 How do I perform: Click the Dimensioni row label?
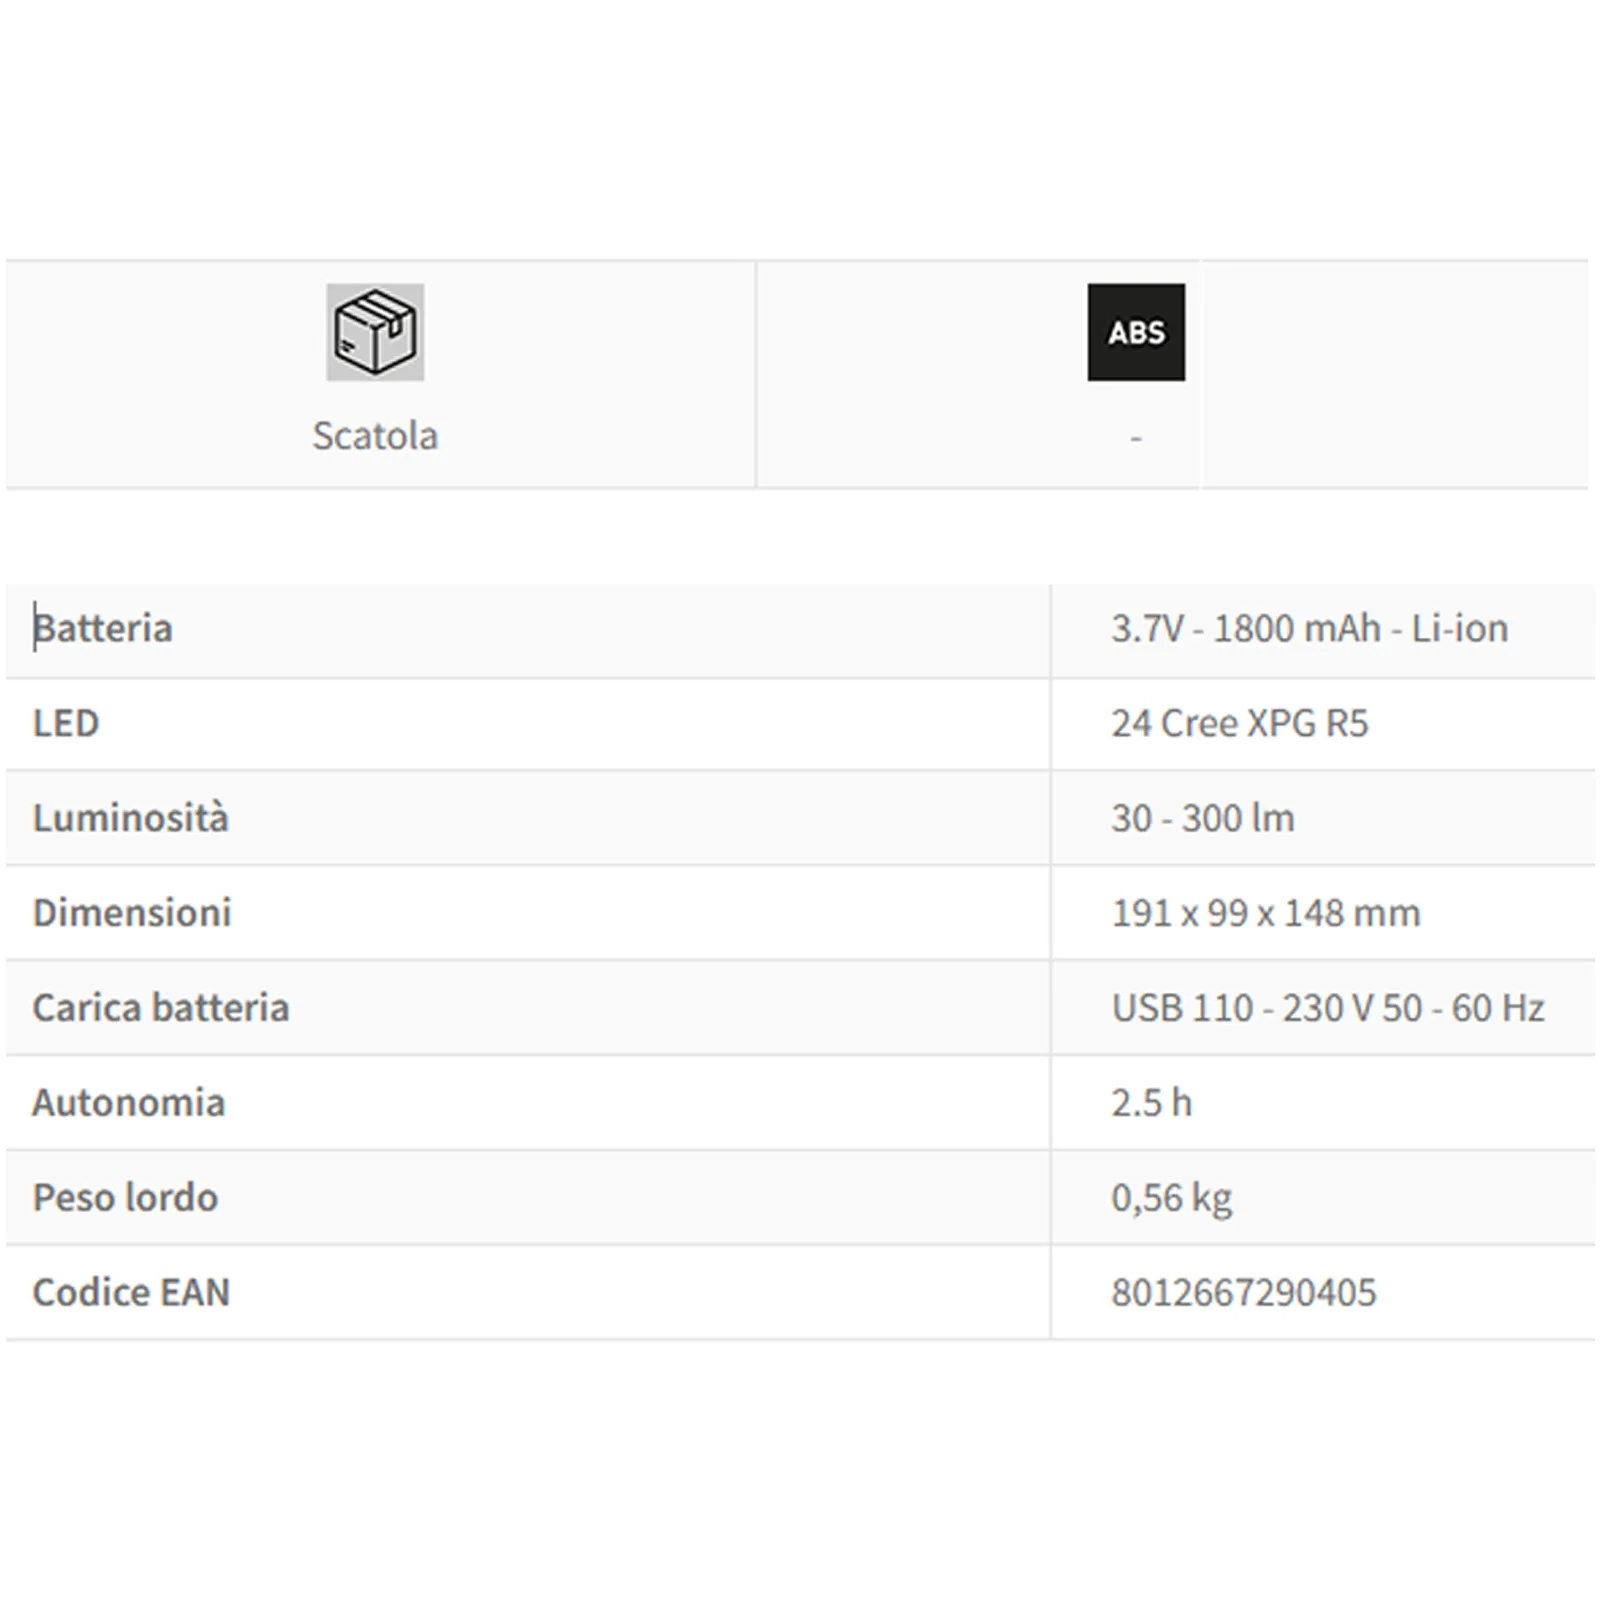tap(132, 913)
